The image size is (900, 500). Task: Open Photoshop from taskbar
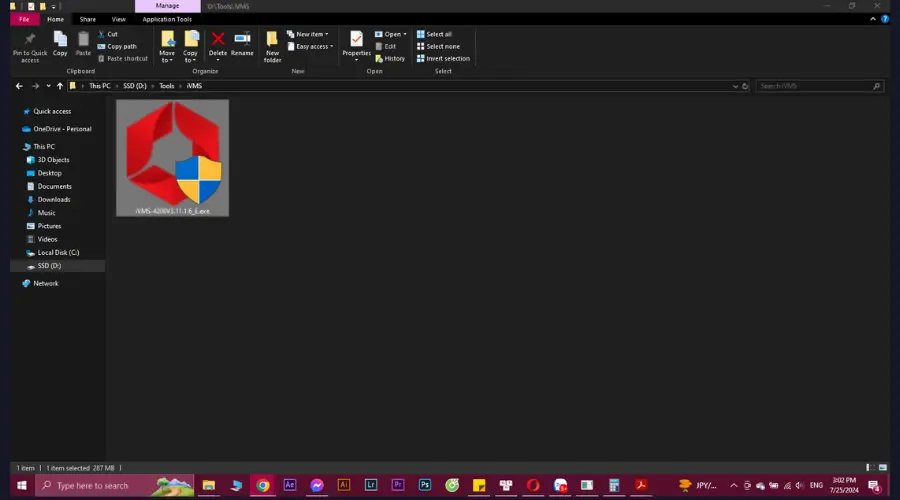click(x=425, y=486)
